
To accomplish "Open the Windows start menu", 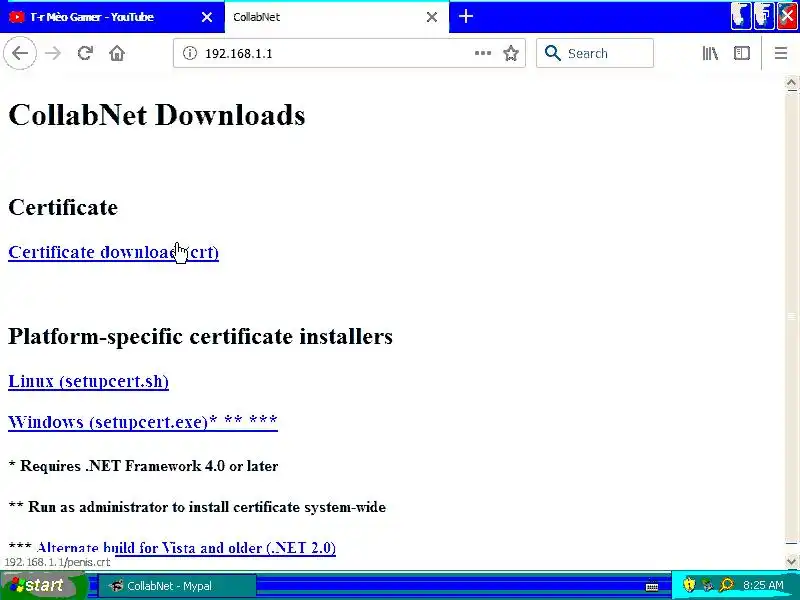I will (x=43, y=585).
